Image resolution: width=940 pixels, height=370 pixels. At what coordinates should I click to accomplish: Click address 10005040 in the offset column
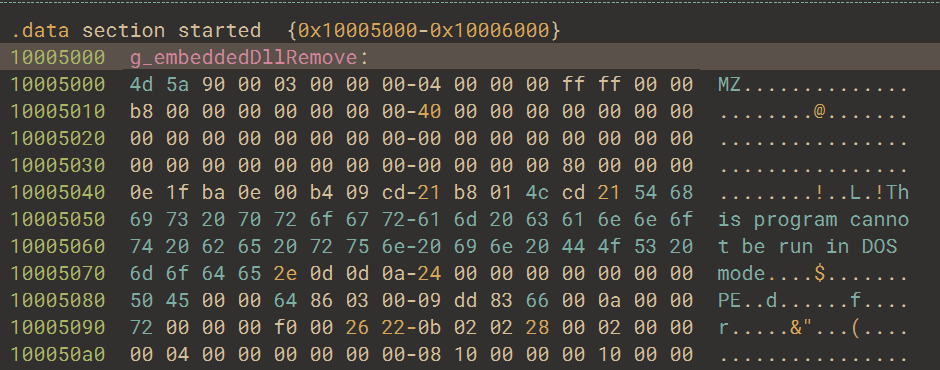58,192
